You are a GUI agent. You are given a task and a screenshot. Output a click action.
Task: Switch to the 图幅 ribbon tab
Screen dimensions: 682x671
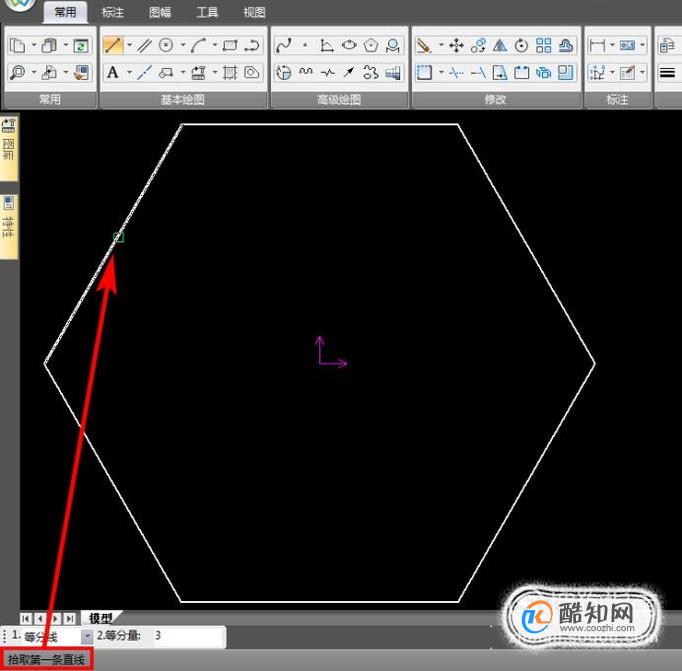[160, 12]
